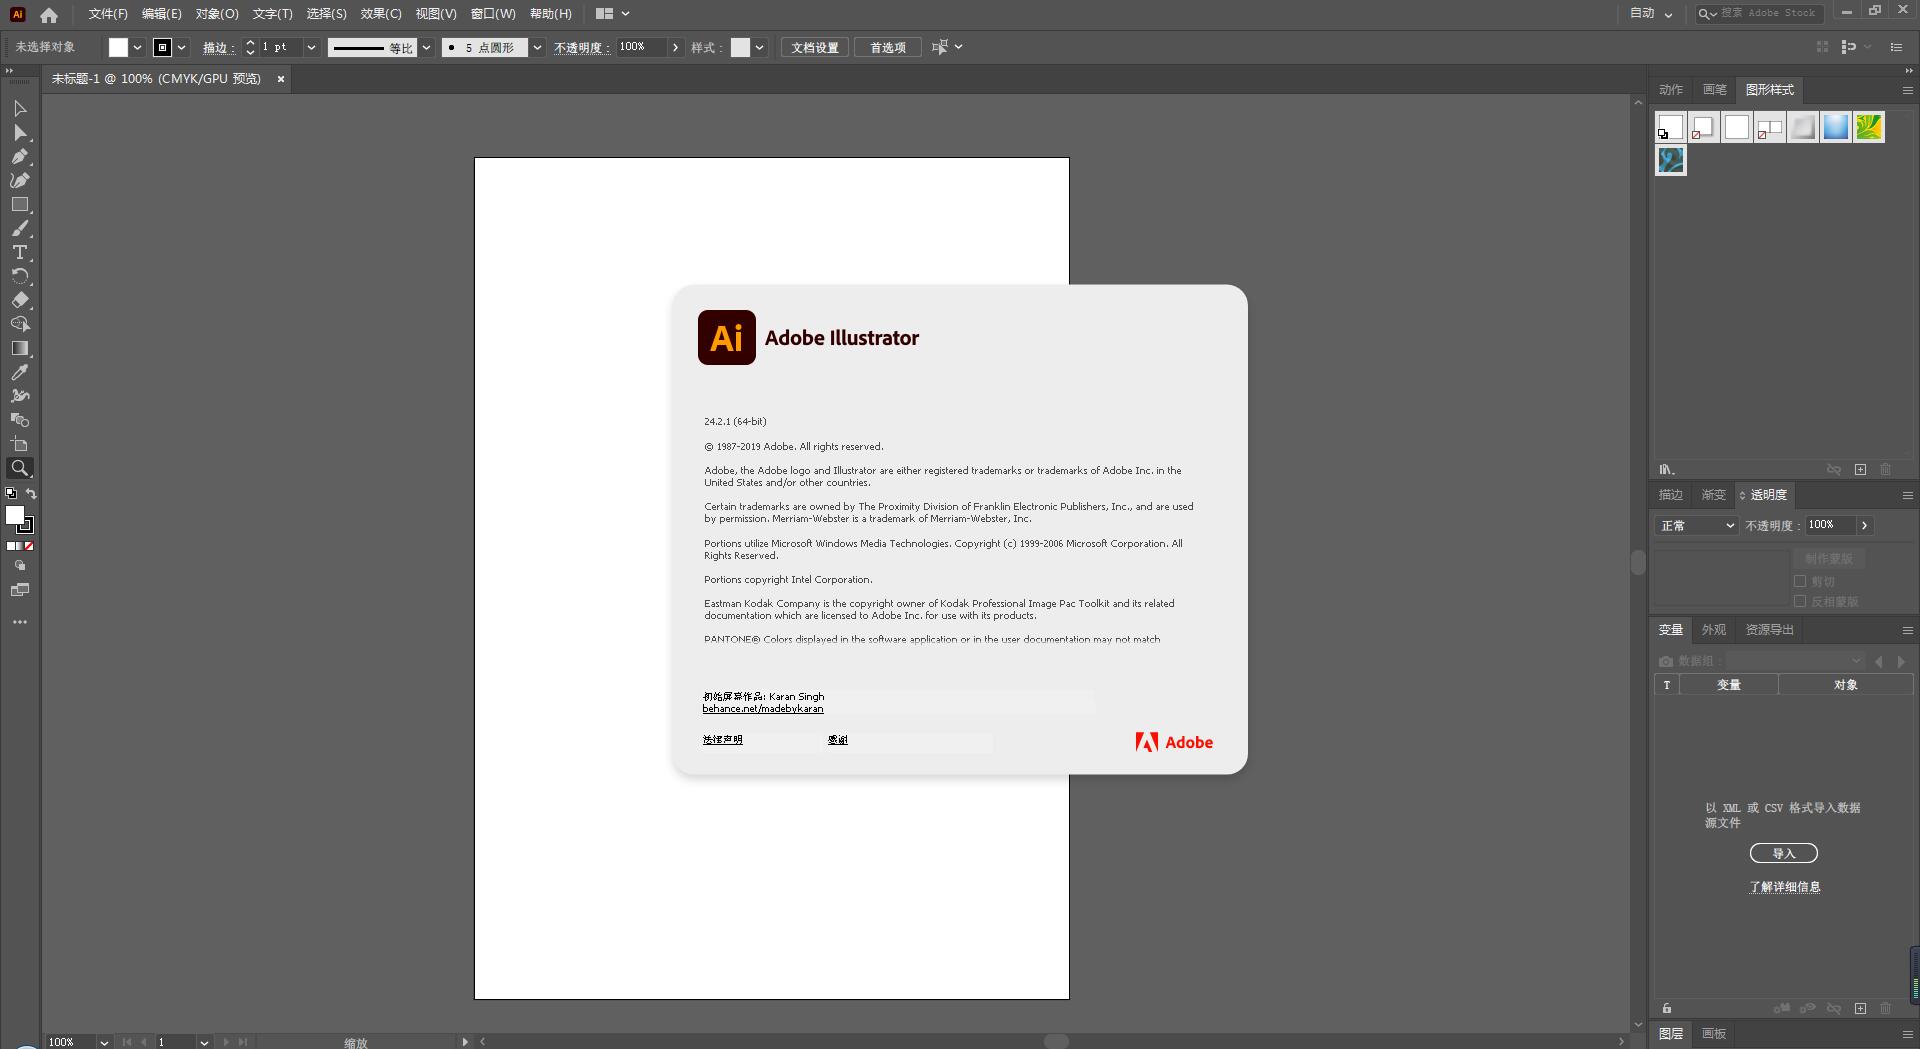Image resolution: width=1920 pixels, height=1049 pixels.
Task: Select the Eraser tool
Action: [x=20, y=300]
